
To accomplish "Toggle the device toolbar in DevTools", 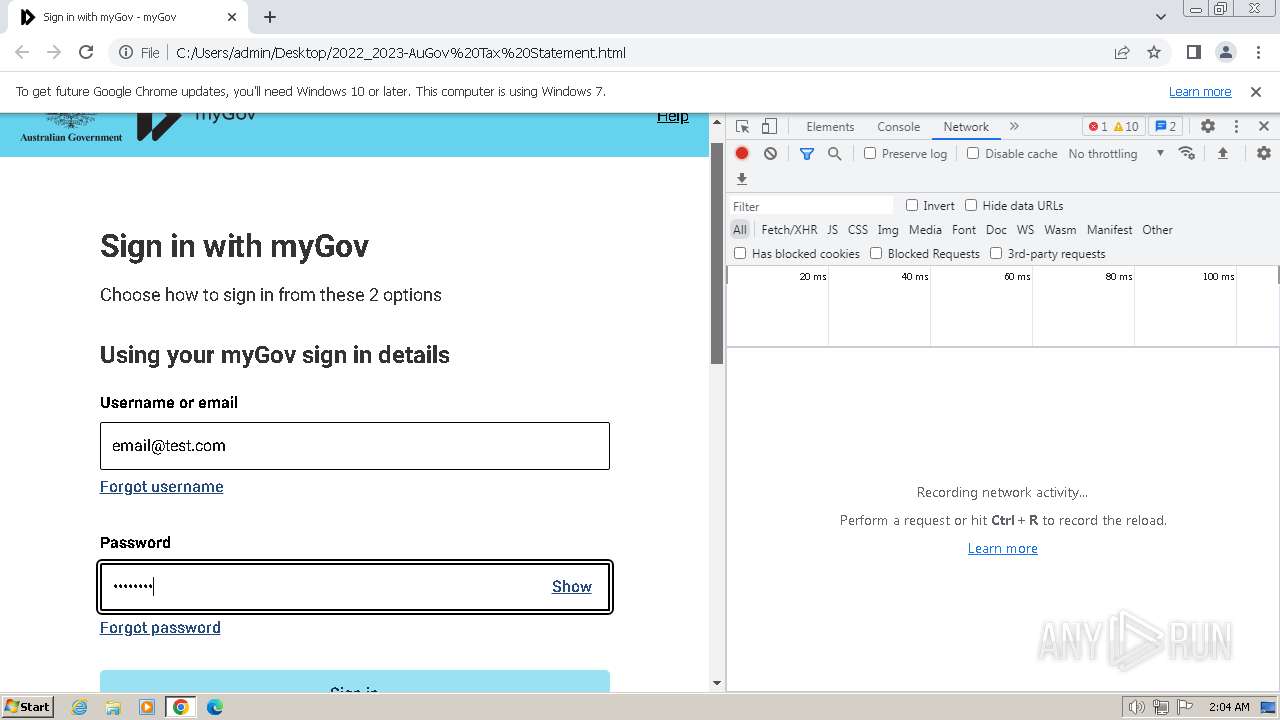I will (x=769, y=126).
